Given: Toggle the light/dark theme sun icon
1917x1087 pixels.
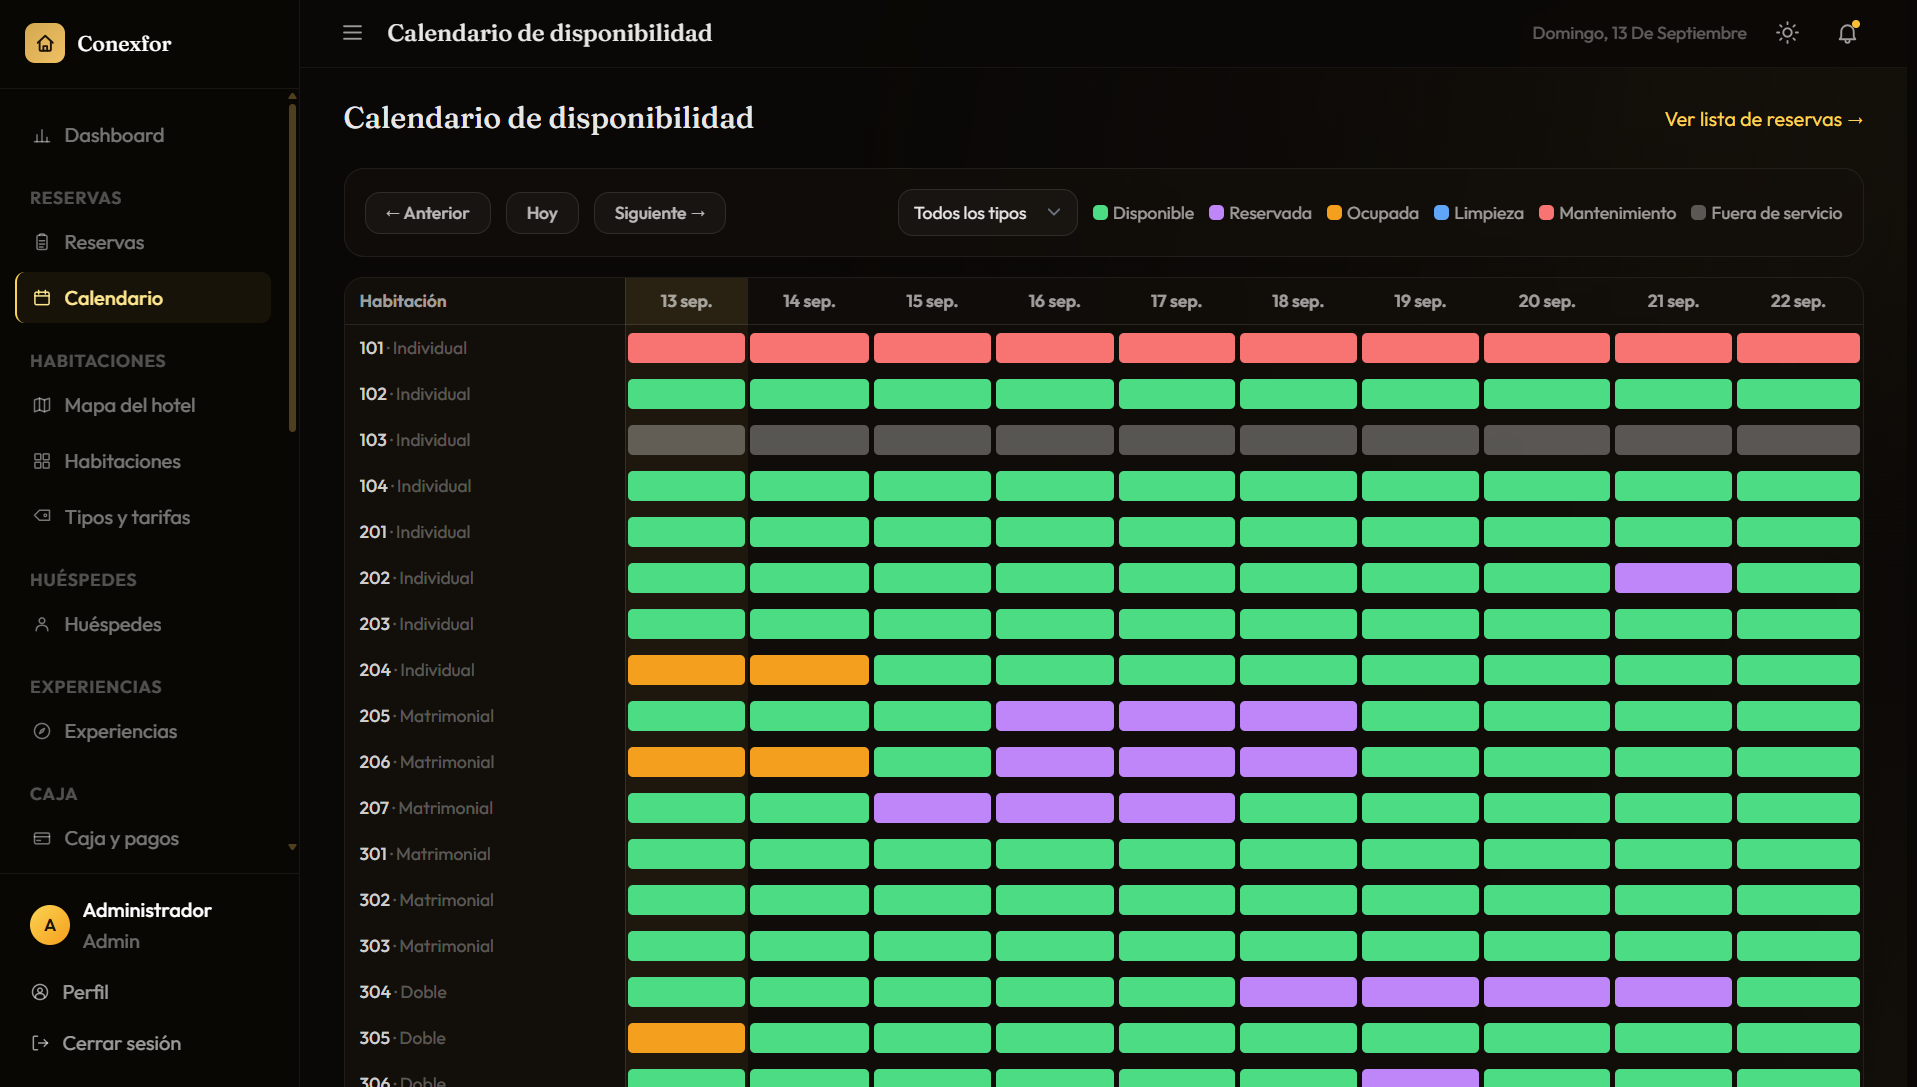Looking at the screenshot, I should (1787, 33).
